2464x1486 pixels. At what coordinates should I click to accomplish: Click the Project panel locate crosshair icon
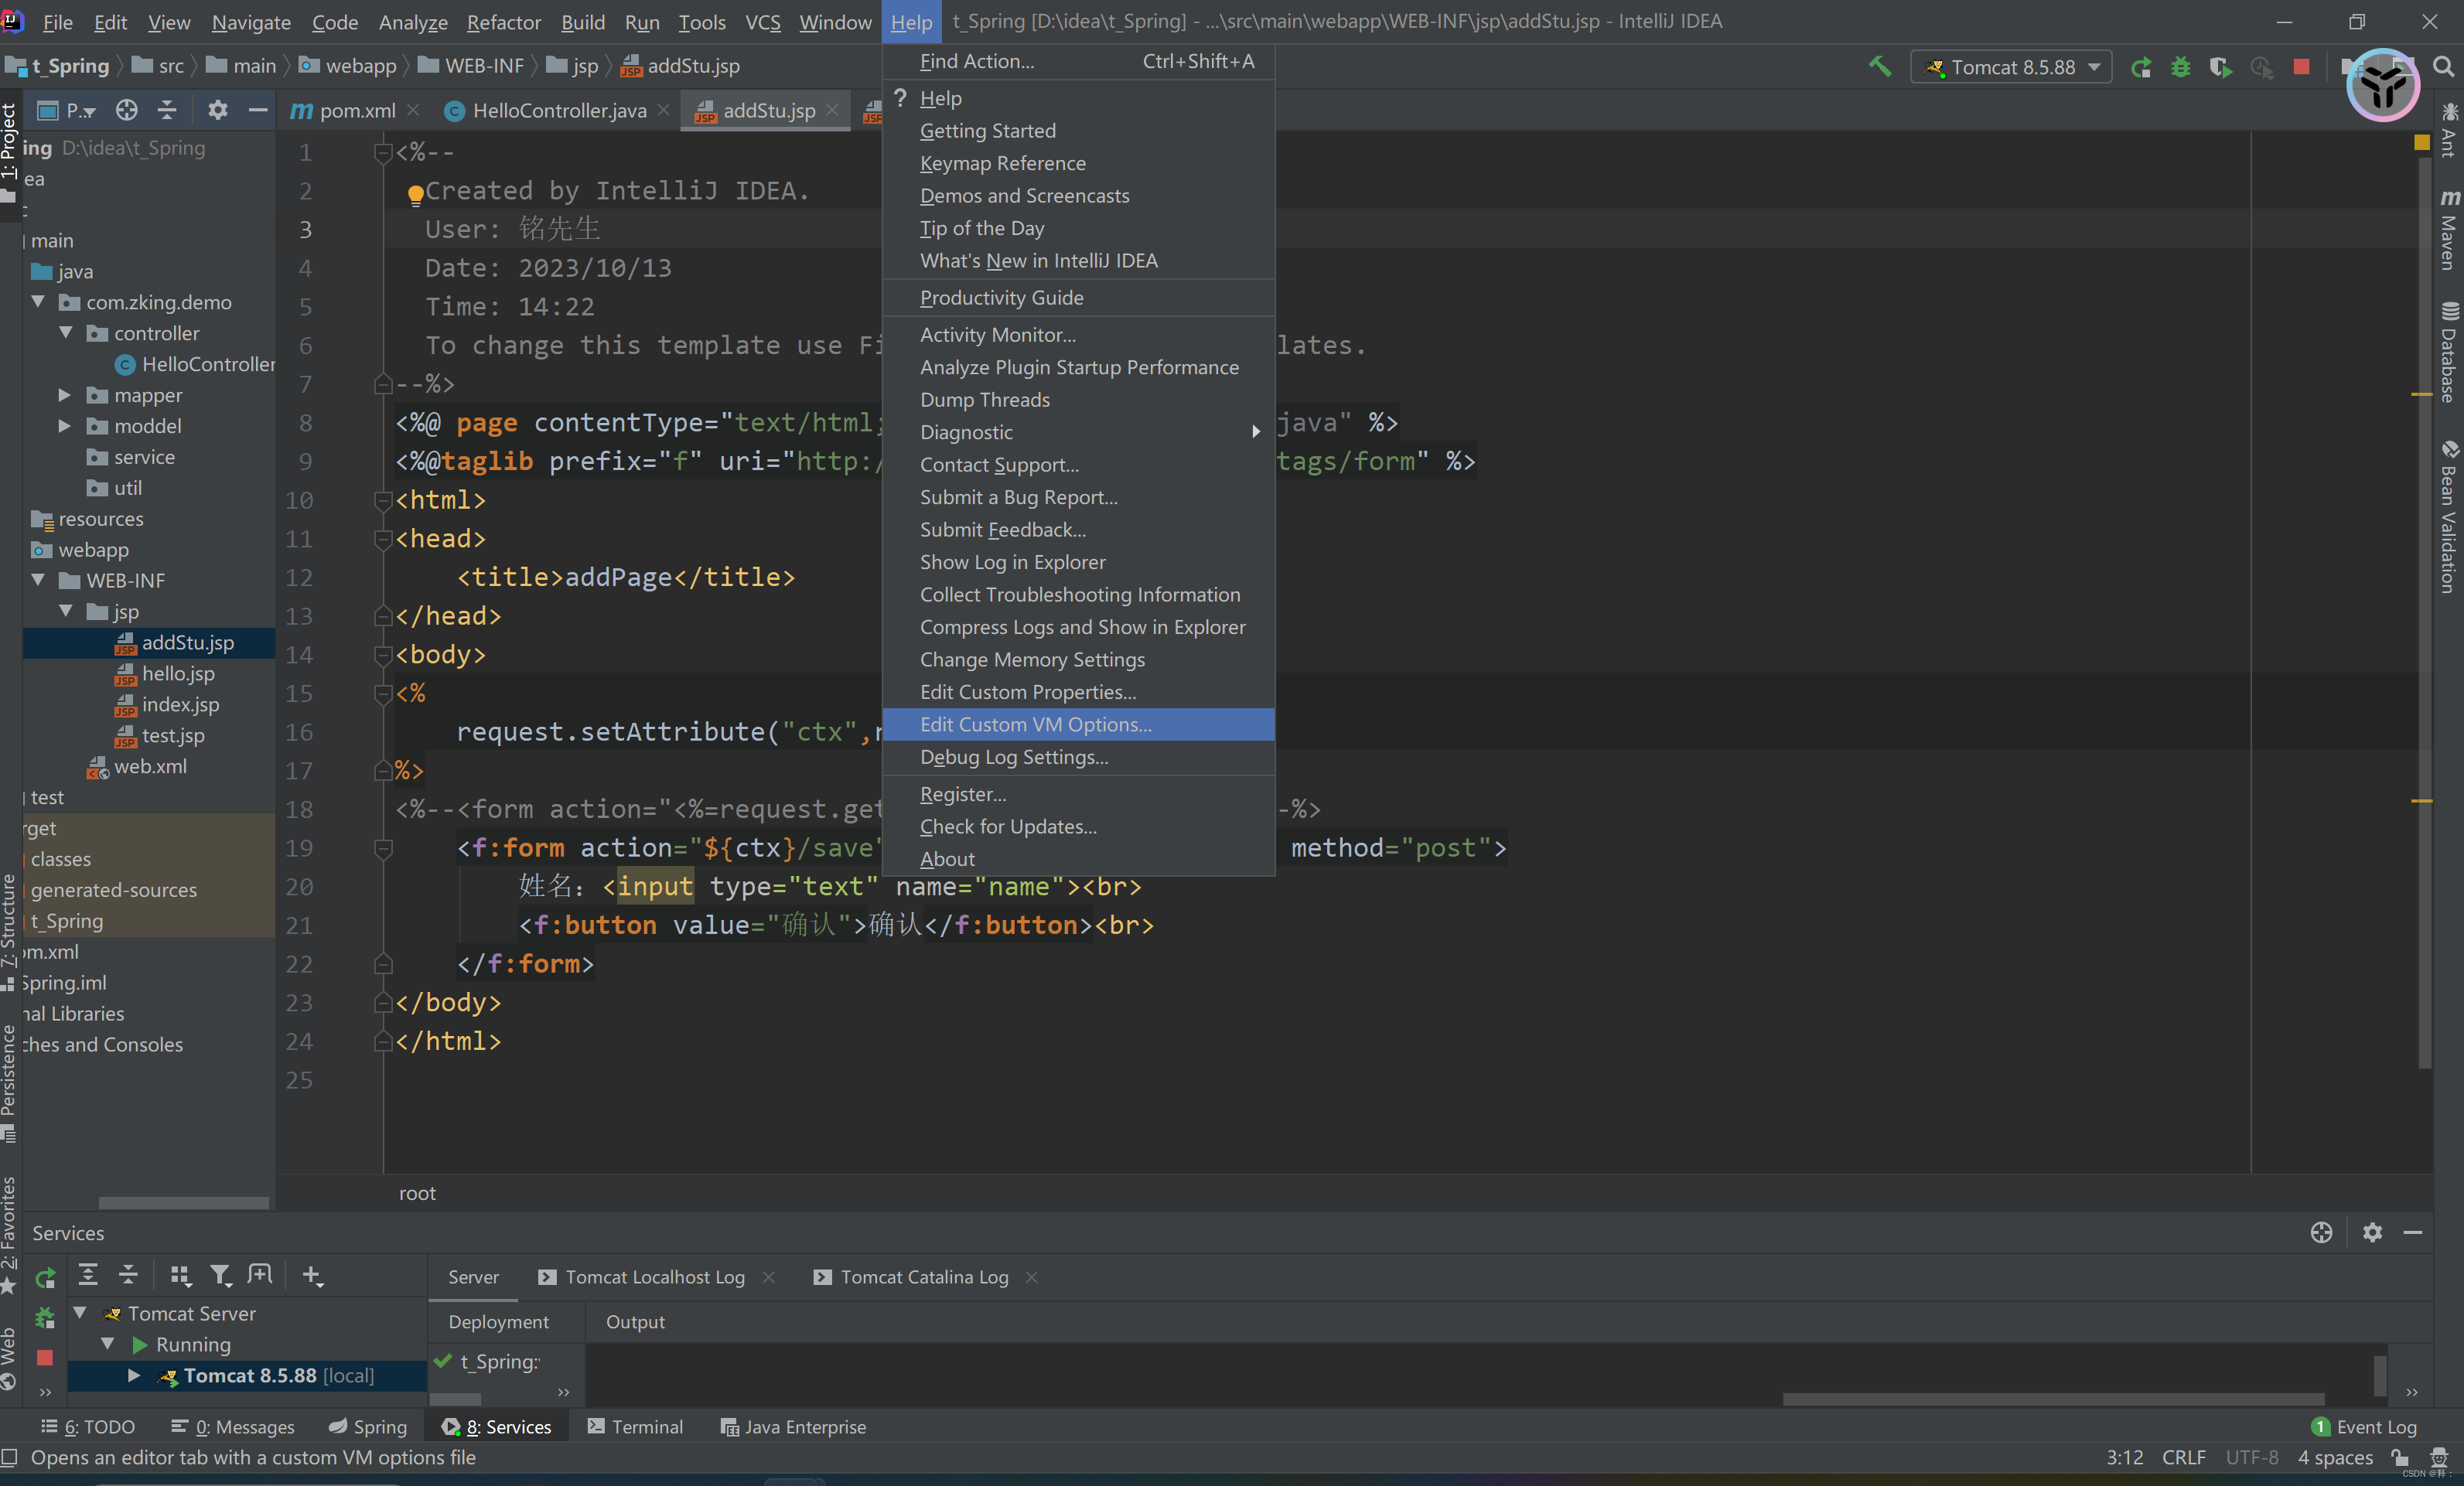coord(126,110)
